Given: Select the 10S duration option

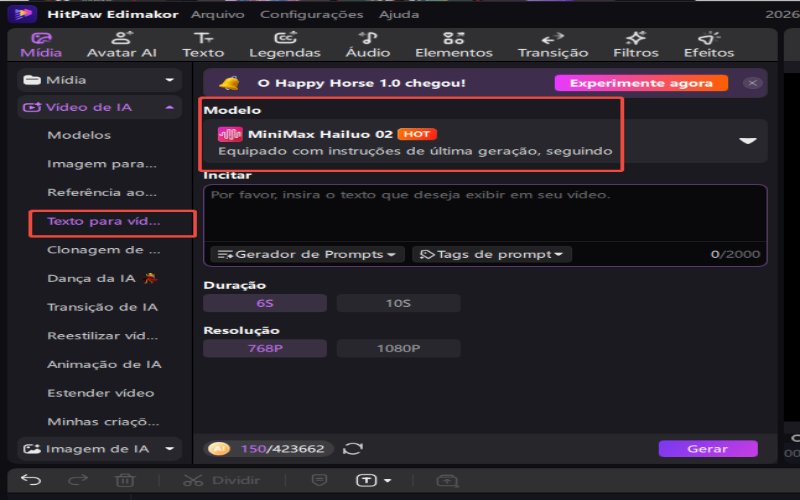Looking at the screenshot, I should [398, 303].
